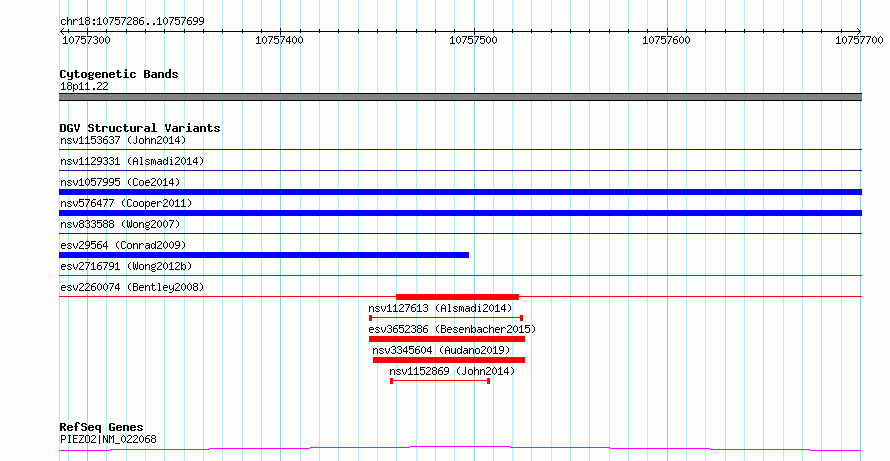The image size is (890, 461).
Task: Select the nsv1129331 (Alsmadi2014) variant label
Action: click(x=132, y=161)
